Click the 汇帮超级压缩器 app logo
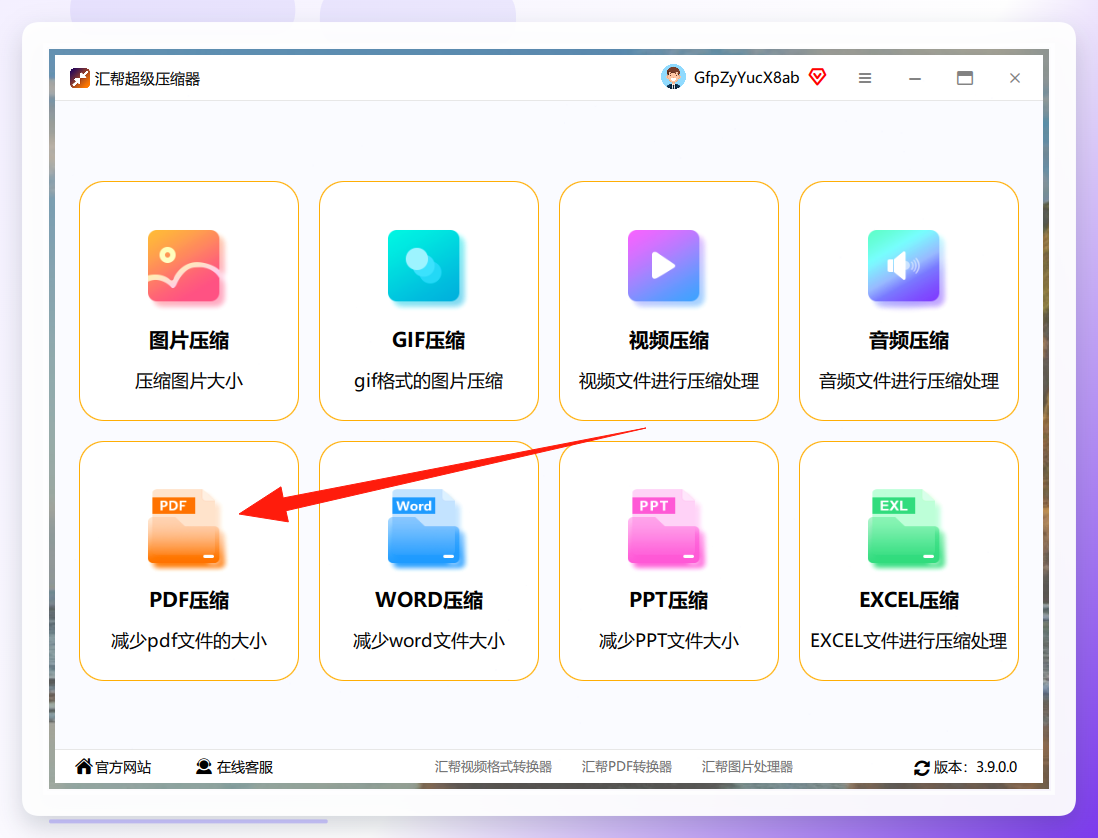 (80, 78)
